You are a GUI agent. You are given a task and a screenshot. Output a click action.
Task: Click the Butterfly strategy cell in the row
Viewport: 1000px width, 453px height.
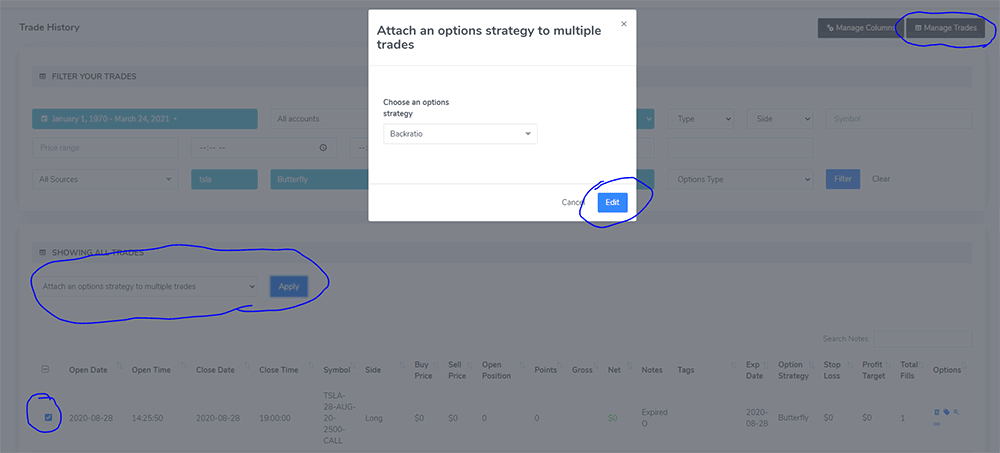tap(793, 418)
